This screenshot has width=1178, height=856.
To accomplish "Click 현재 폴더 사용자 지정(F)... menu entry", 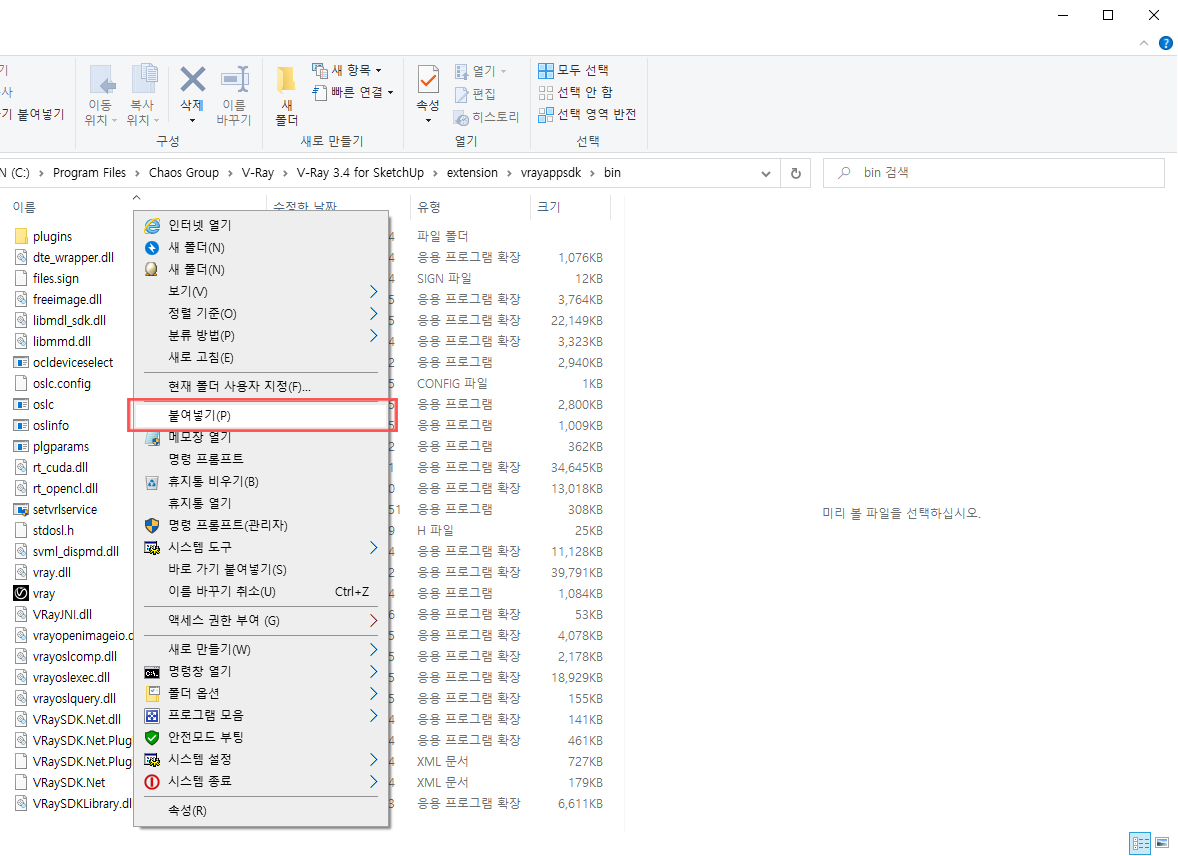I will point(261,386).
